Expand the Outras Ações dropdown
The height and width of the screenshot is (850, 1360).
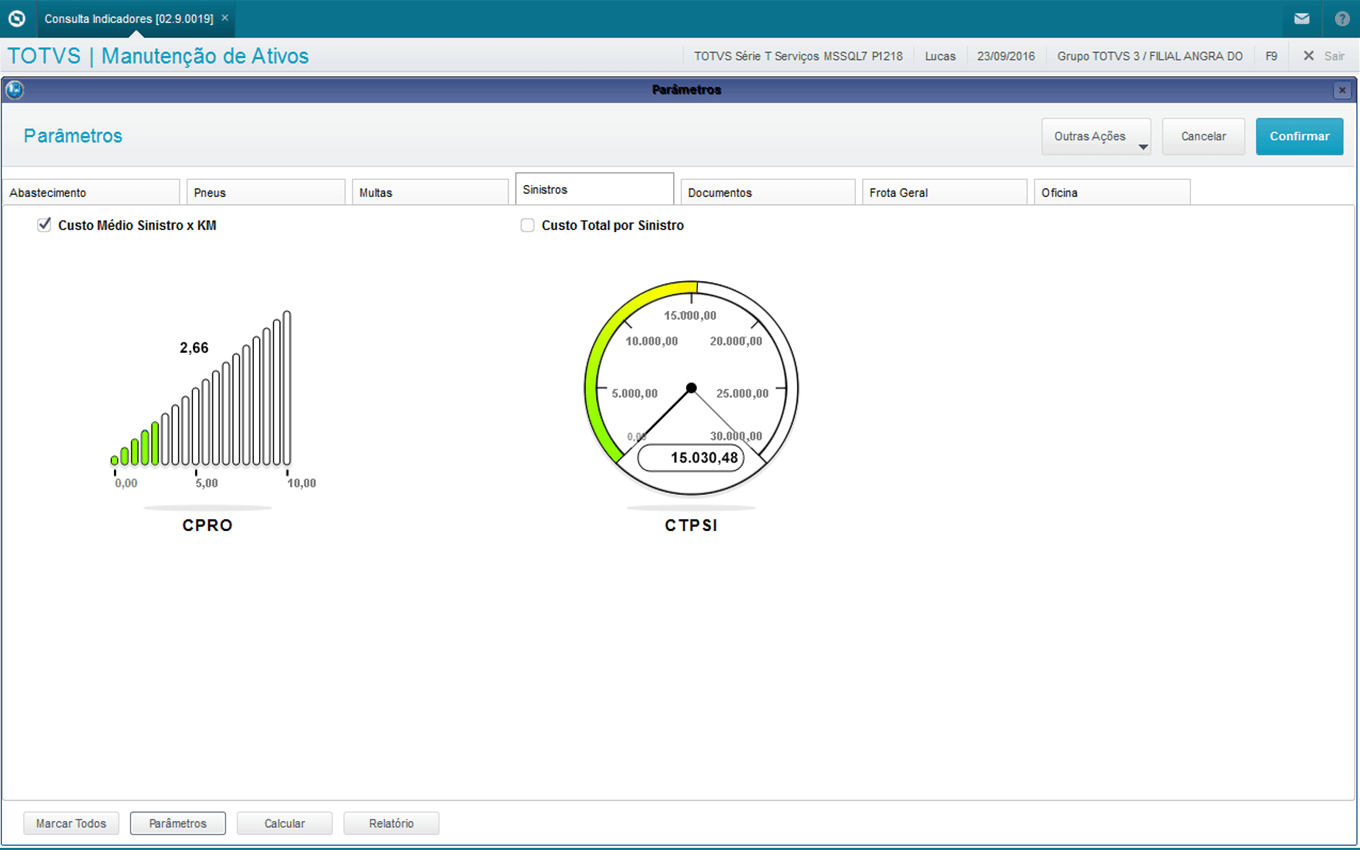pos(1096,137)
